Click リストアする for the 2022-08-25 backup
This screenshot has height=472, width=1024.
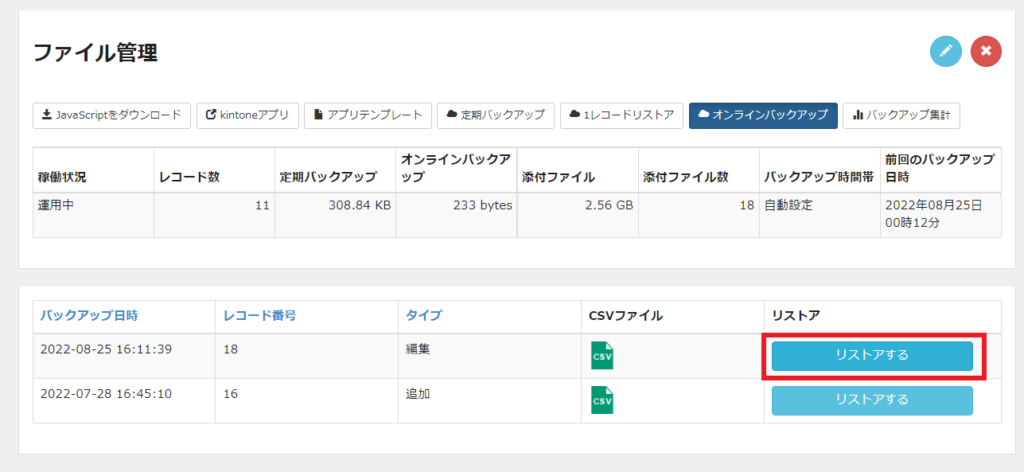pos(872,356)
